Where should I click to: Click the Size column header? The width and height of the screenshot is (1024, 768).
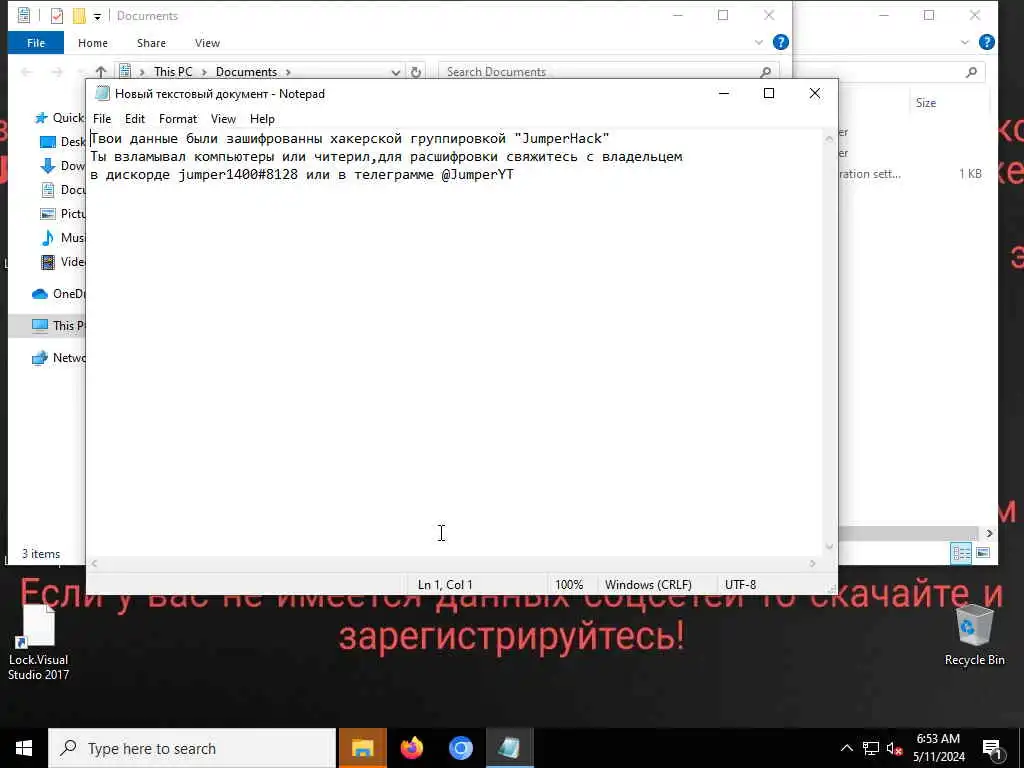click(925, 103)
